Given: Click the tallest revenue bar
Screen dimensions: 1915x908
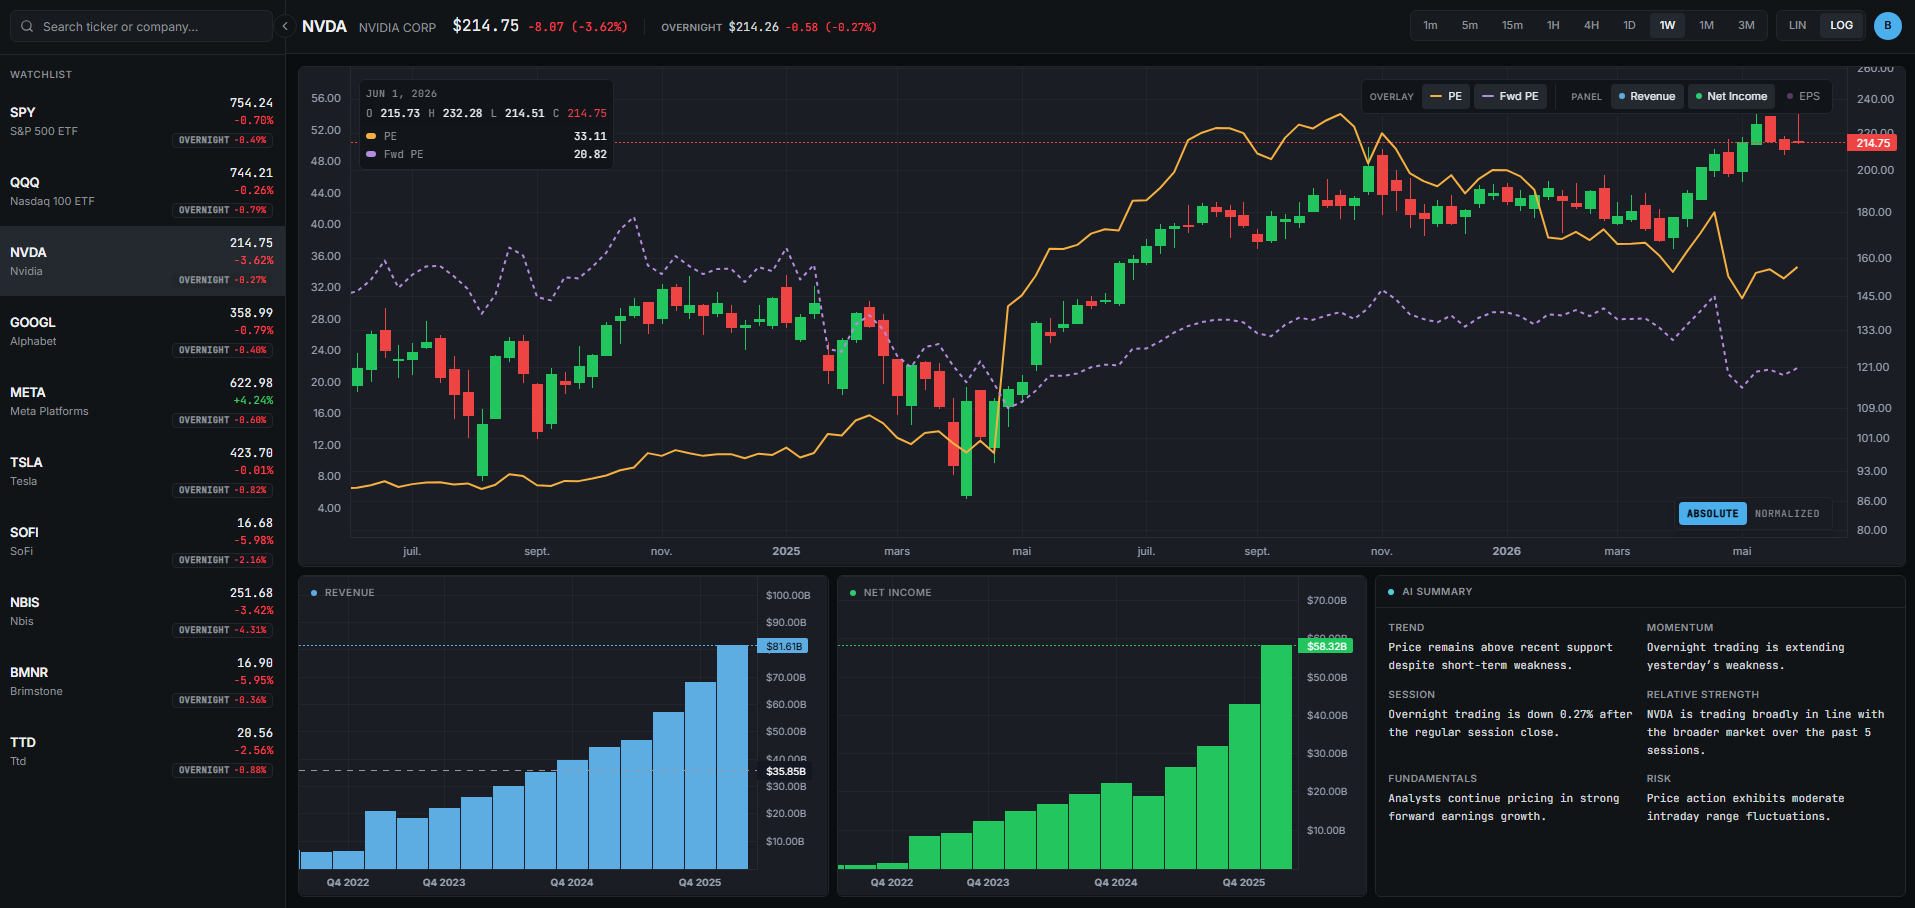Looking at the screenshot, I should pyautogui.click(x=732, y=757).
